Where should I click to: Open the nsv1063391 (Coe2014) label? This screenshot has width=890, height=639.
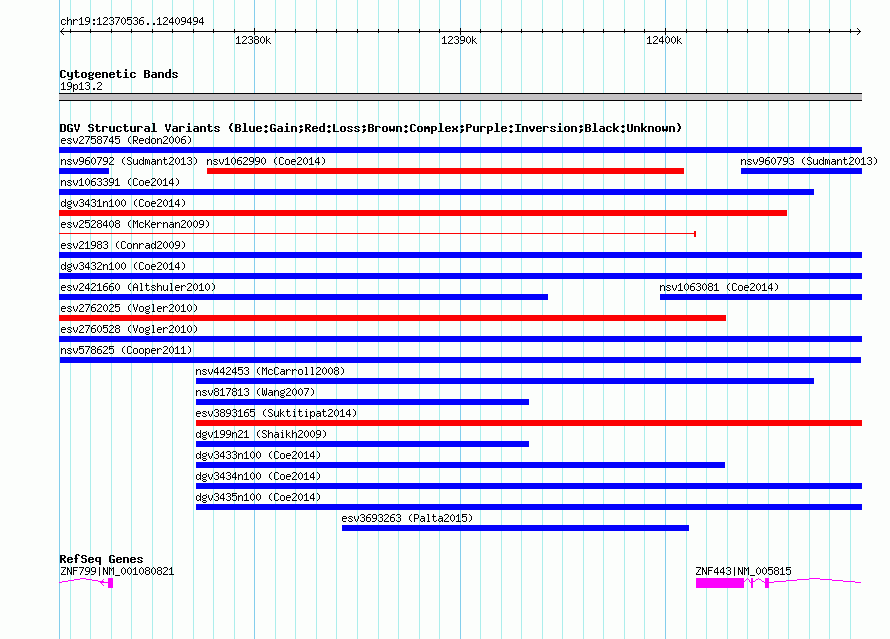120,182
